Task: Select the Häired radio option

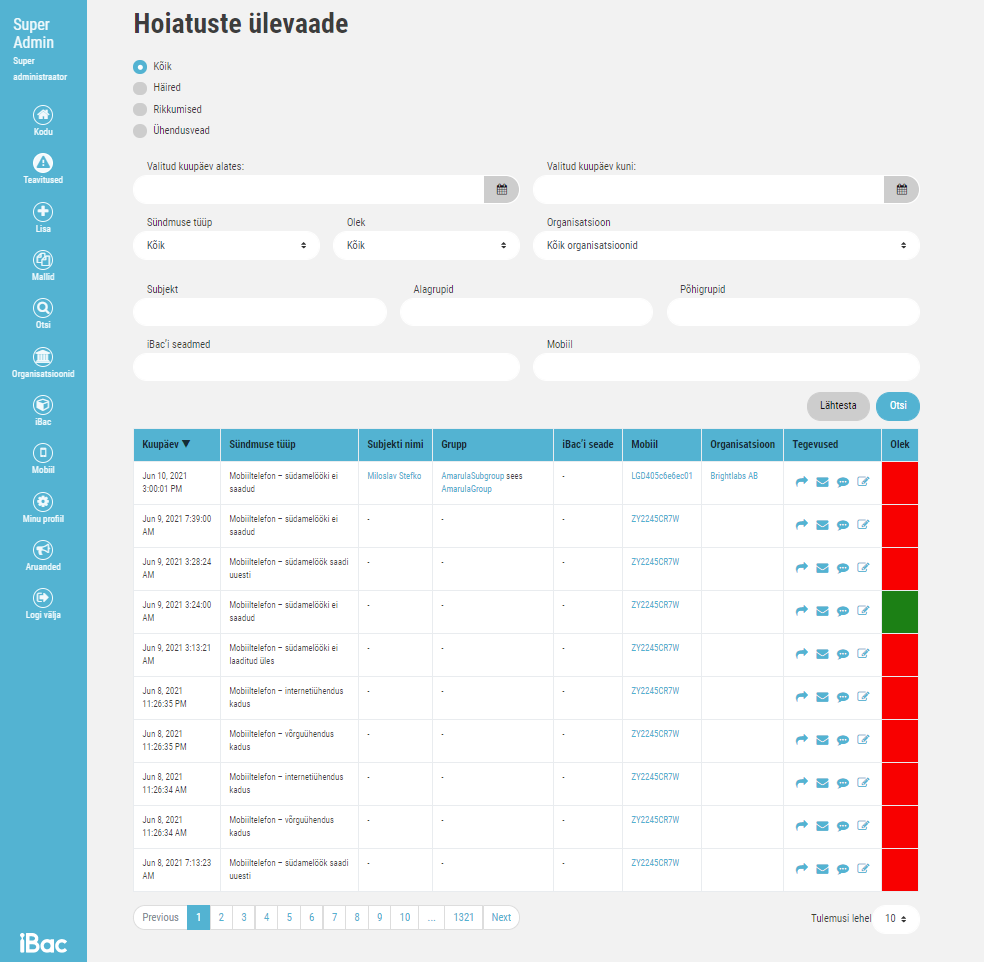Action: click(140, 88)
